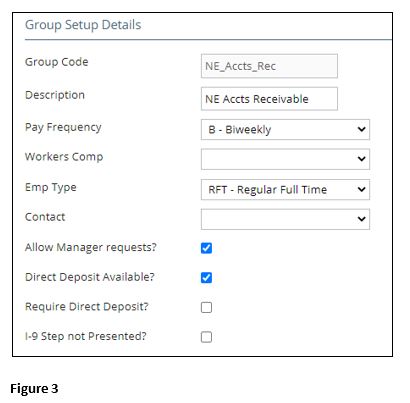
Task: Click the Workers Comp chevron arrow
Action: [361, 159]
